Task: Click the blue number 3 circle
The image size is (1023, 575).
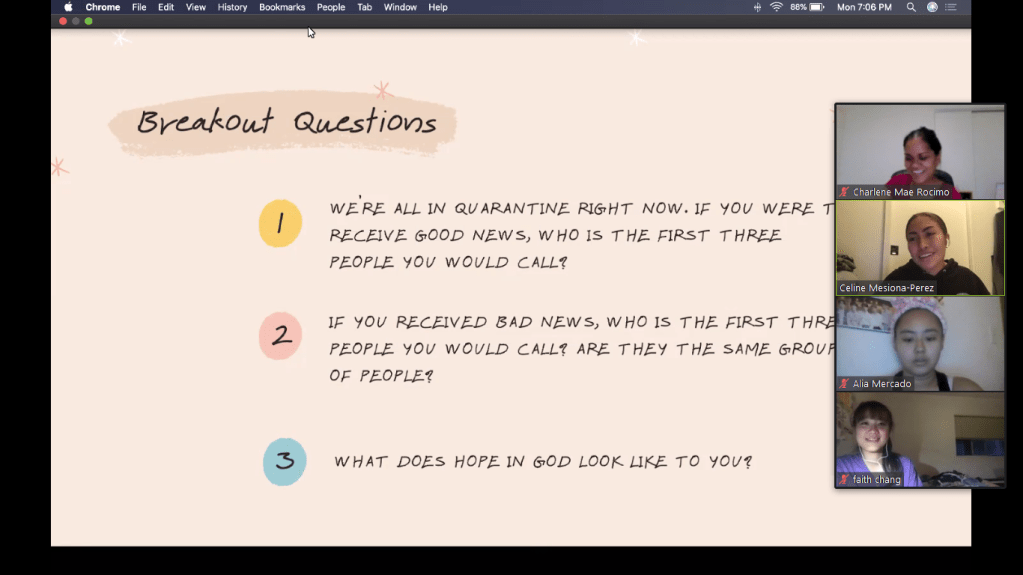Action: [284, 461]
